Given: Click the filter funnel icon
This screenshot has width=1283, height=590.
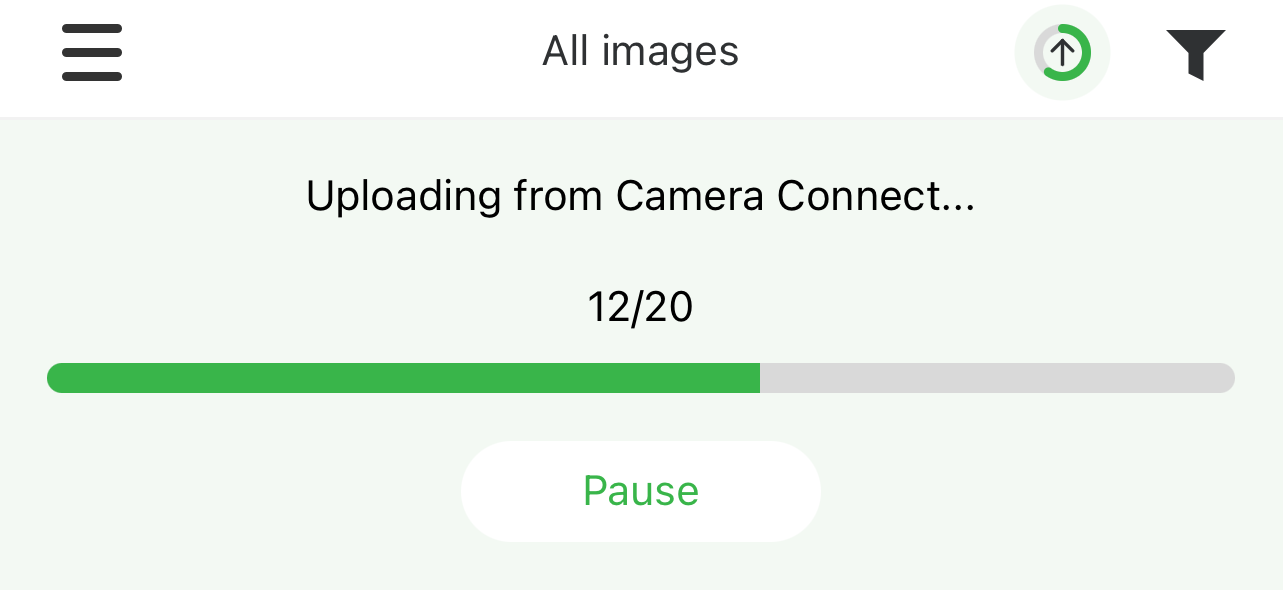Looking at the screenshot, I should click(x=1195, y=53).
